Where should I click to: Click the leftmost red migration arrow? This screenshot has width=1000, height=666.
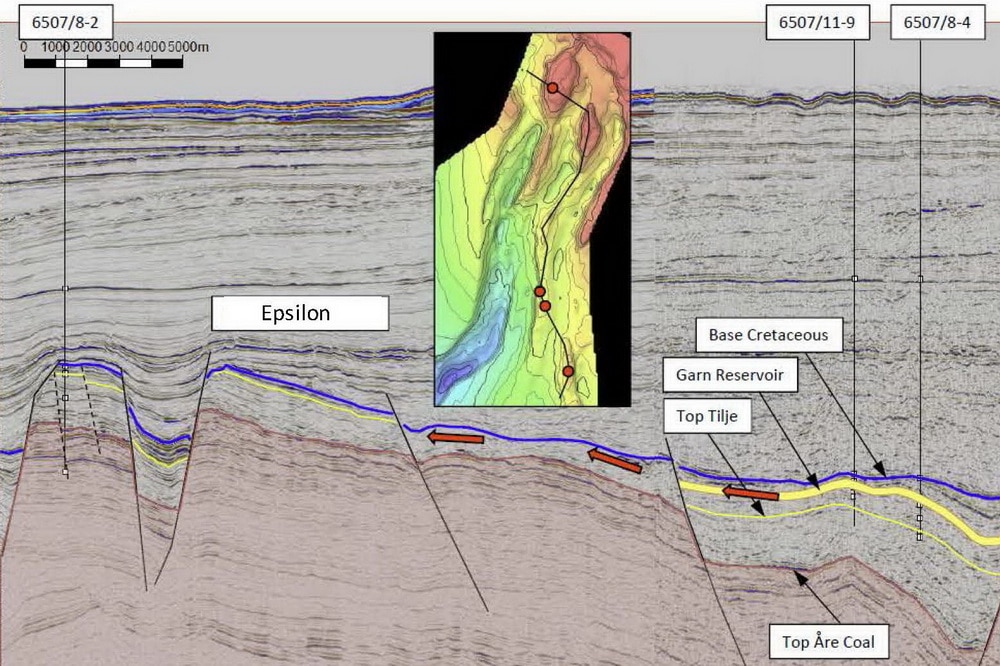[455, 437]
